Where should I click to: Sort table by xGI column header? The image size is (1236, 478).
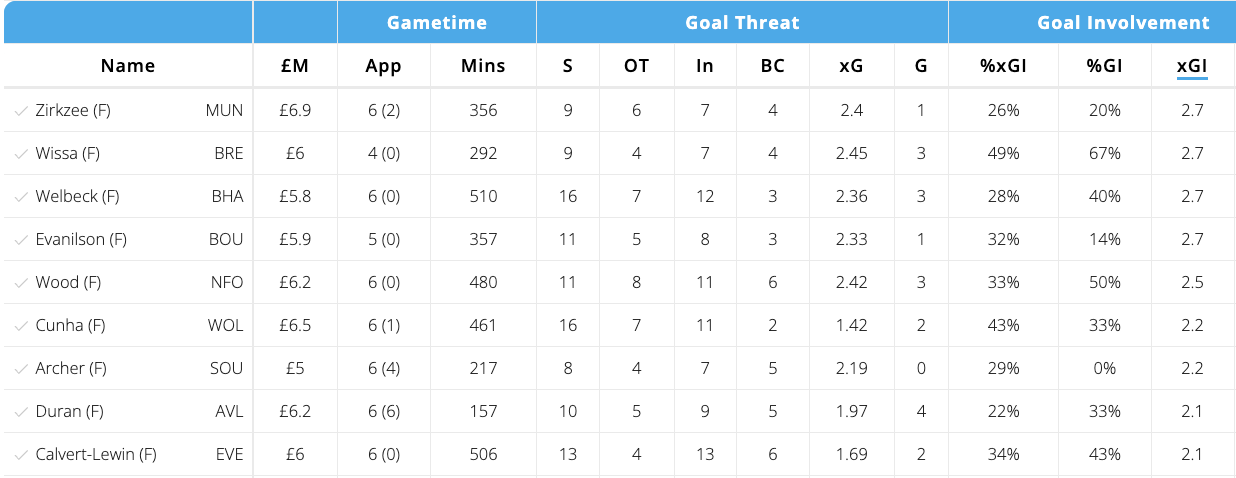[1192, 66]
